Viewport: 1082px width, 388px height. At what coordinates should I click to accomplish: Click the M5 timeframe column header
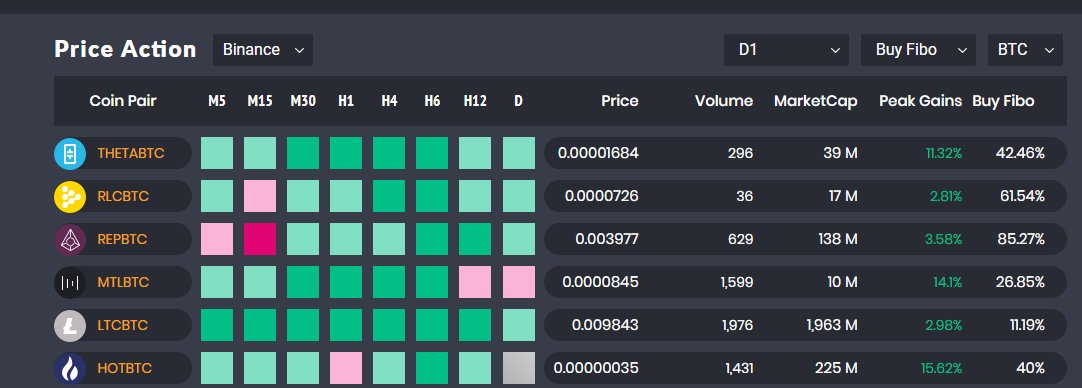click(217, 101)
